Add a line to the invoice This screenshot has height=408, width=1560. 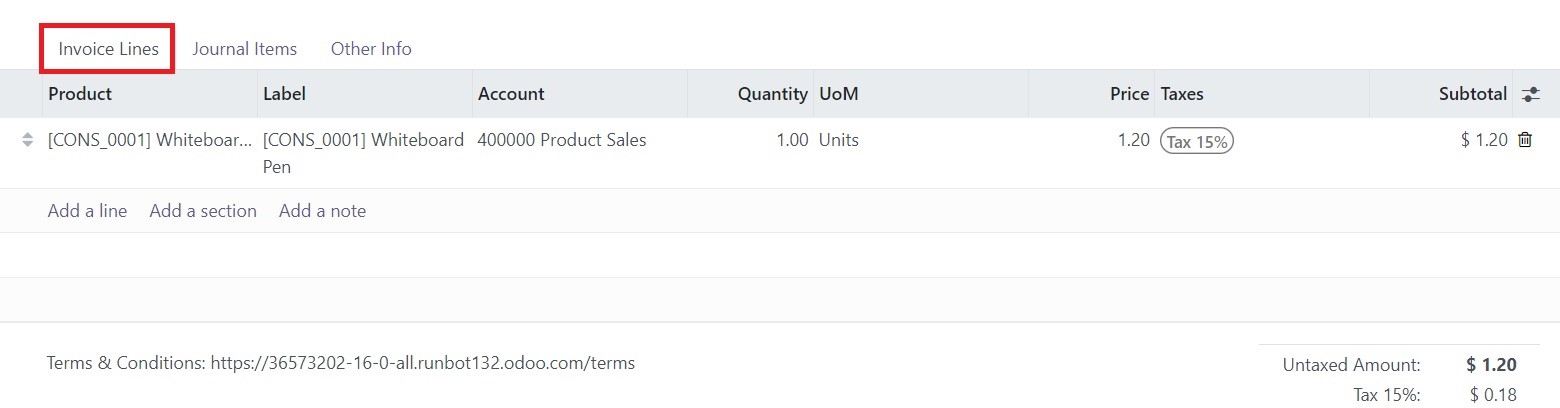coord(87,211)
